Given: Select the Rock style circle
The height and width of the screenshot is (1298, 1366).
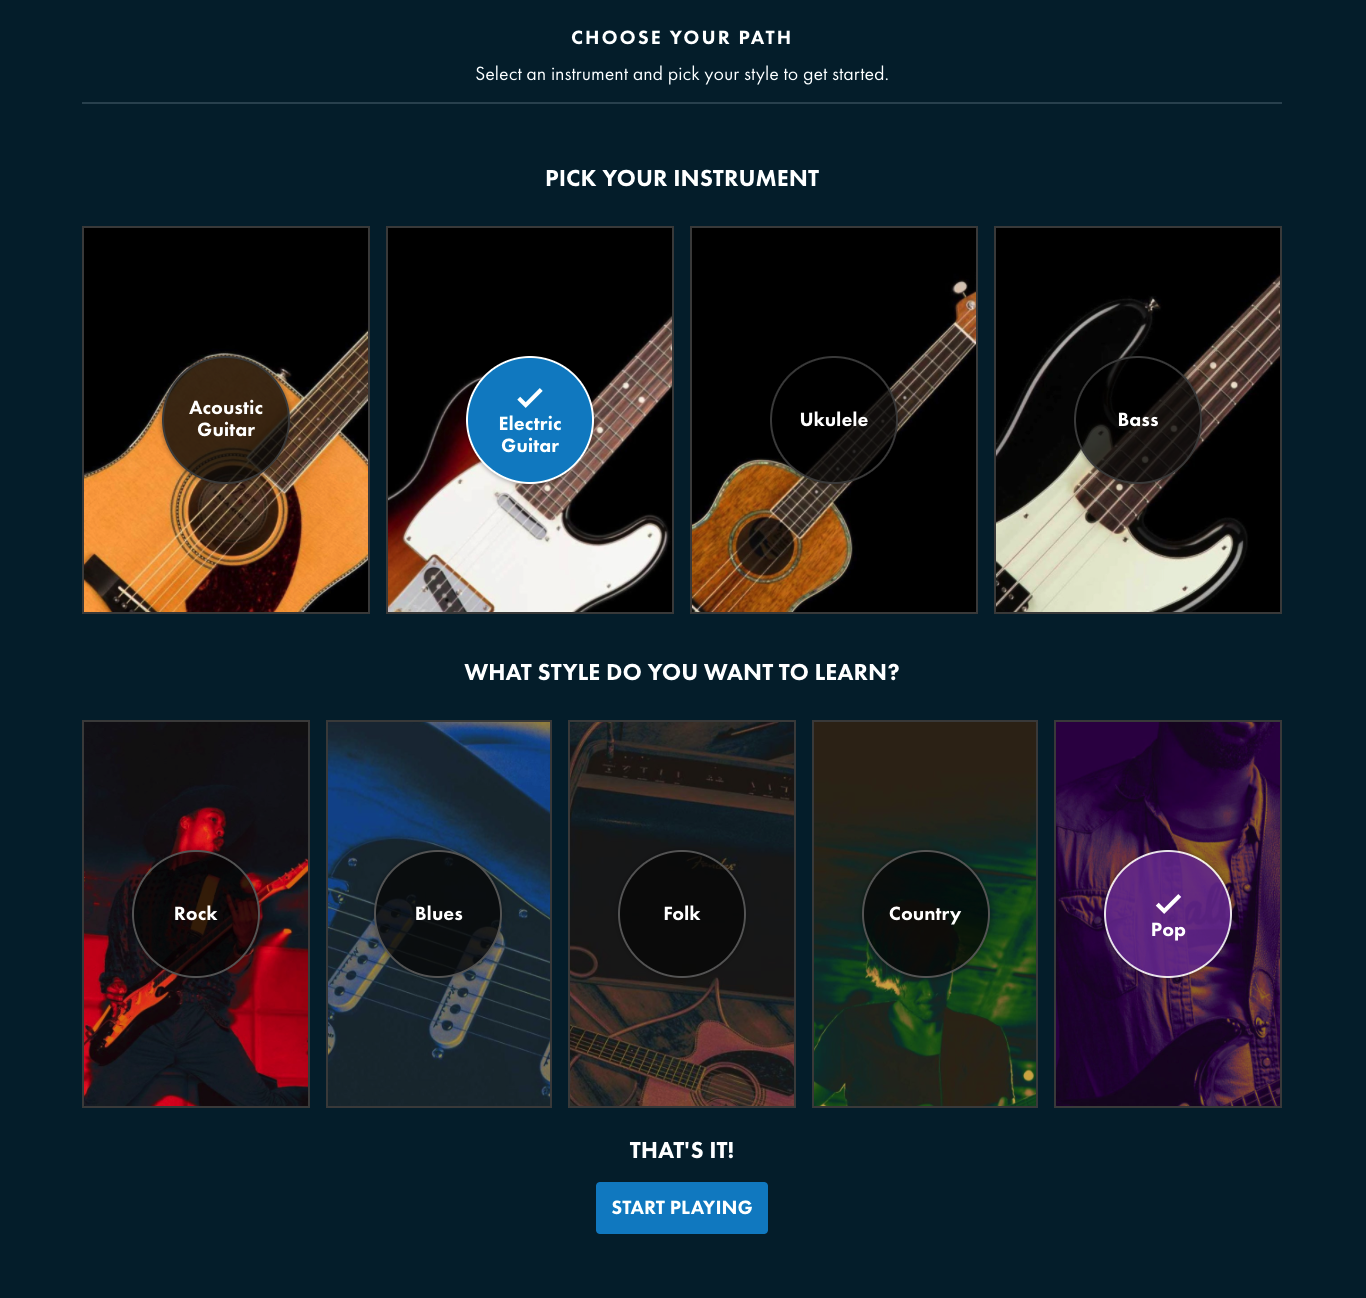Looking at the screenshot, I should (x=196, y=913).
